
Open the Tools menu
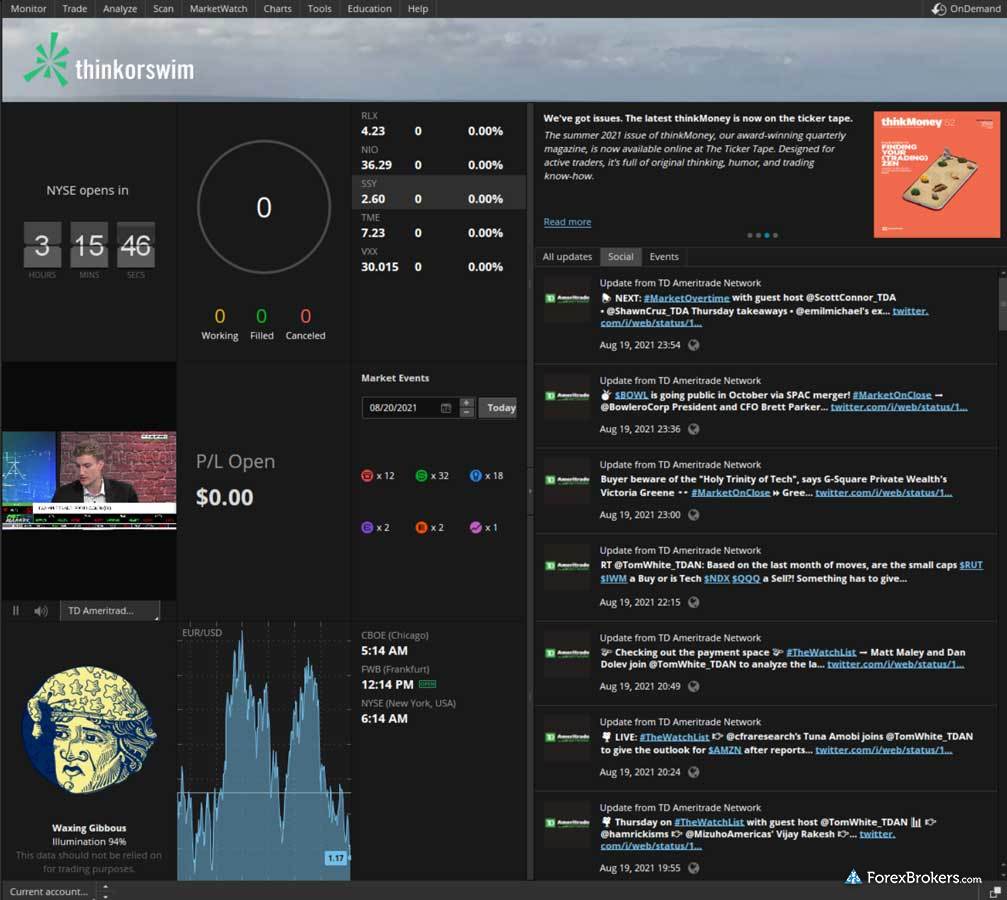point(319,8)
